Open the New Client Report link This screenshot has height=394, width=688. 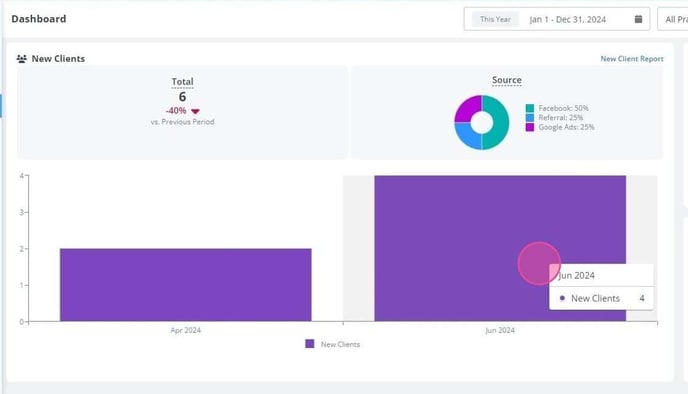(632, 59)
